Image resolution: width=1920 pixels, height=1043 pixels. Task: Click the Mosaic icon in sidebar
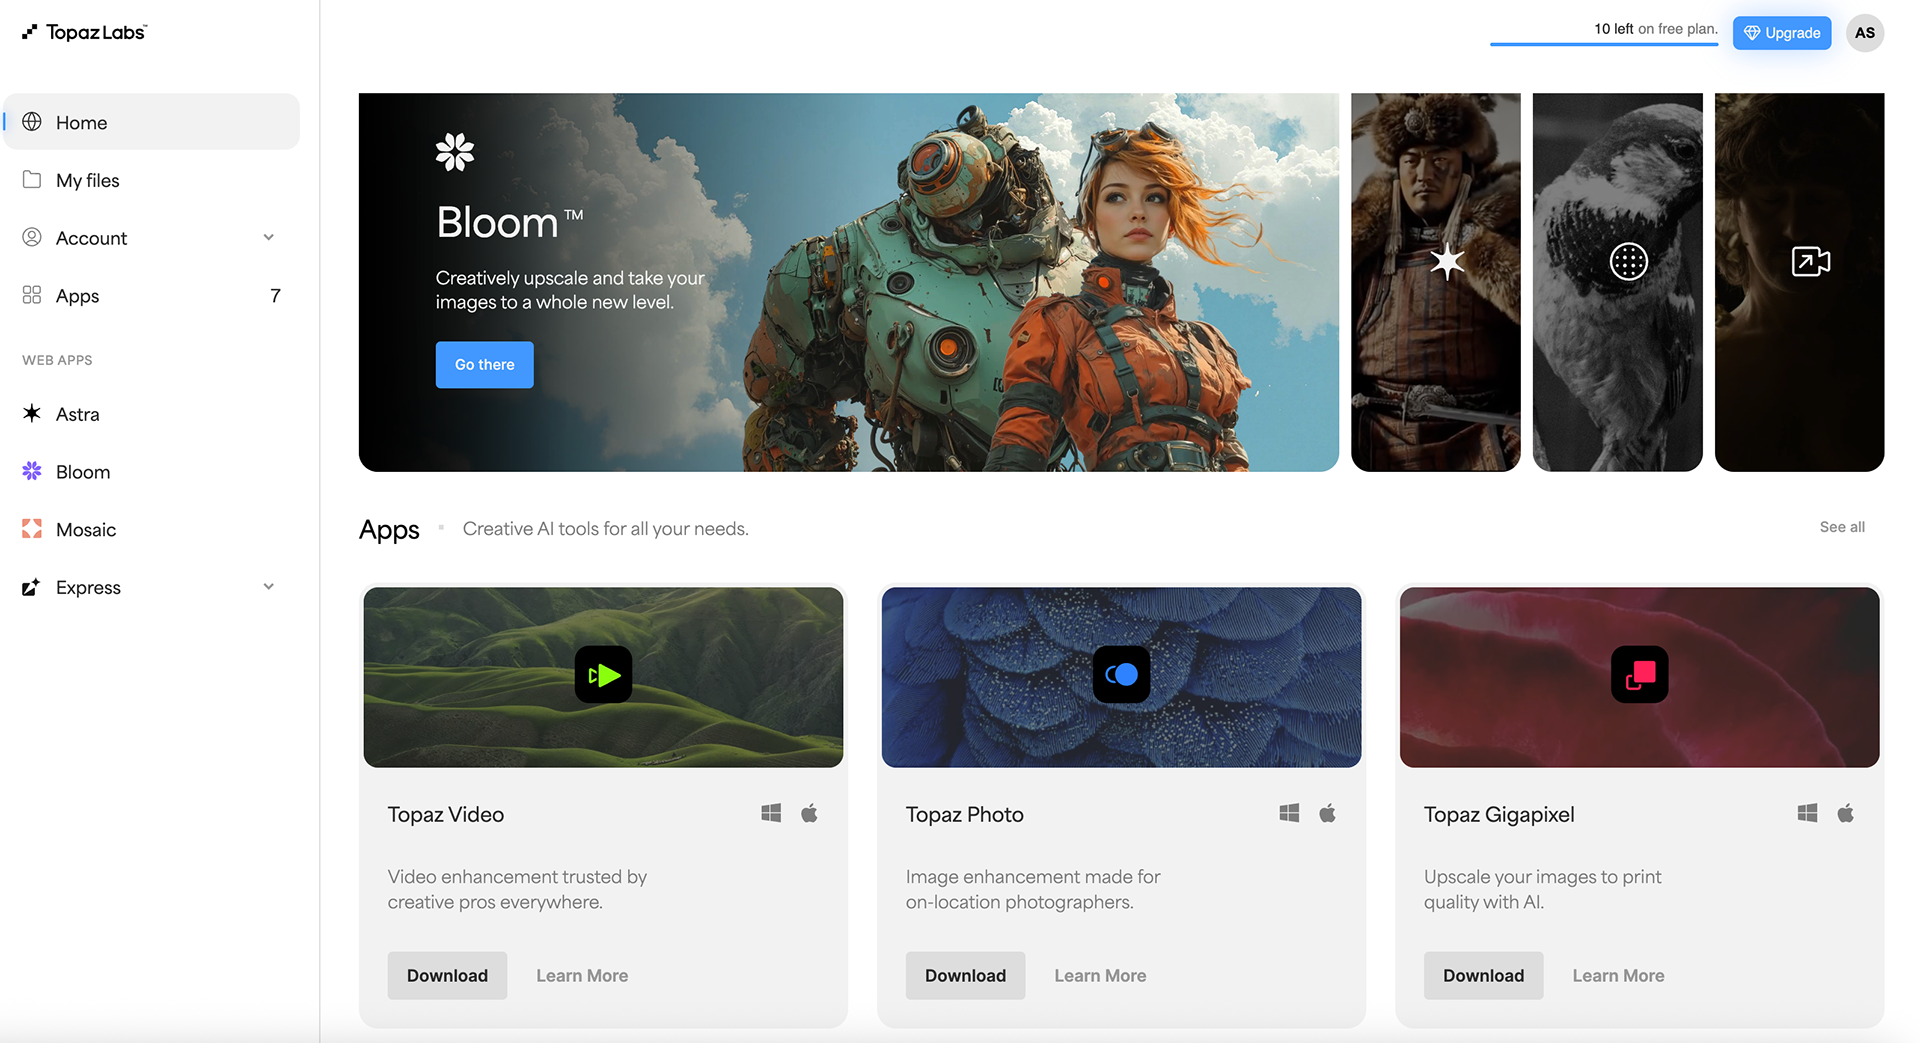(32, 529)
